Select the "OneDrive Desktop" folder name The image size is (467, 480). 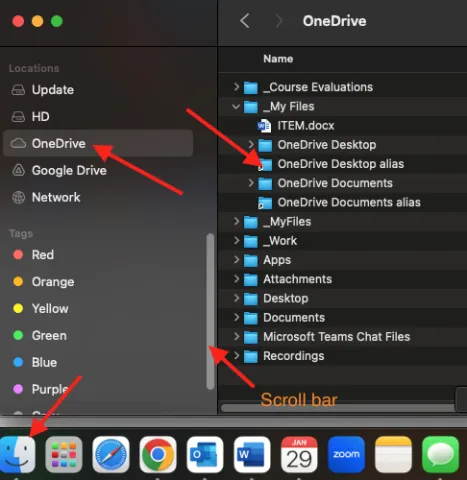point(327,145)
